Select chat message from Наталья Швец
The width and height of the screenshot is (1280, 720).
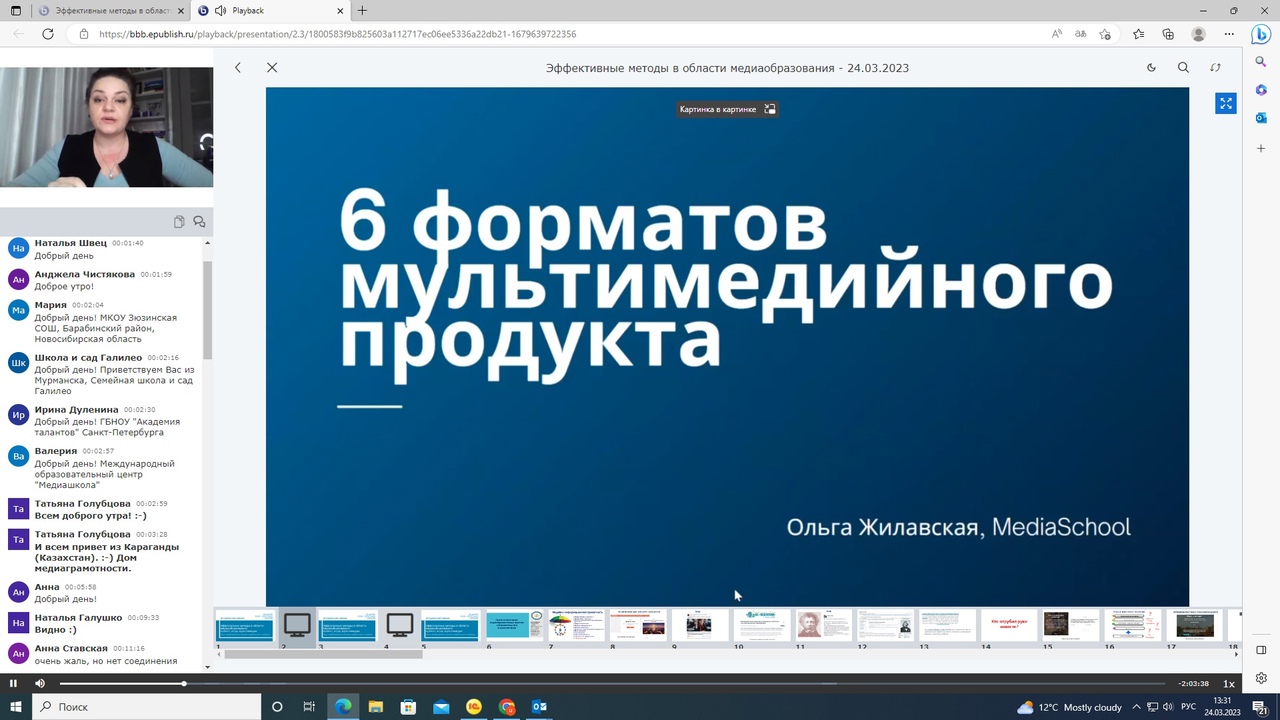(103, 249)
